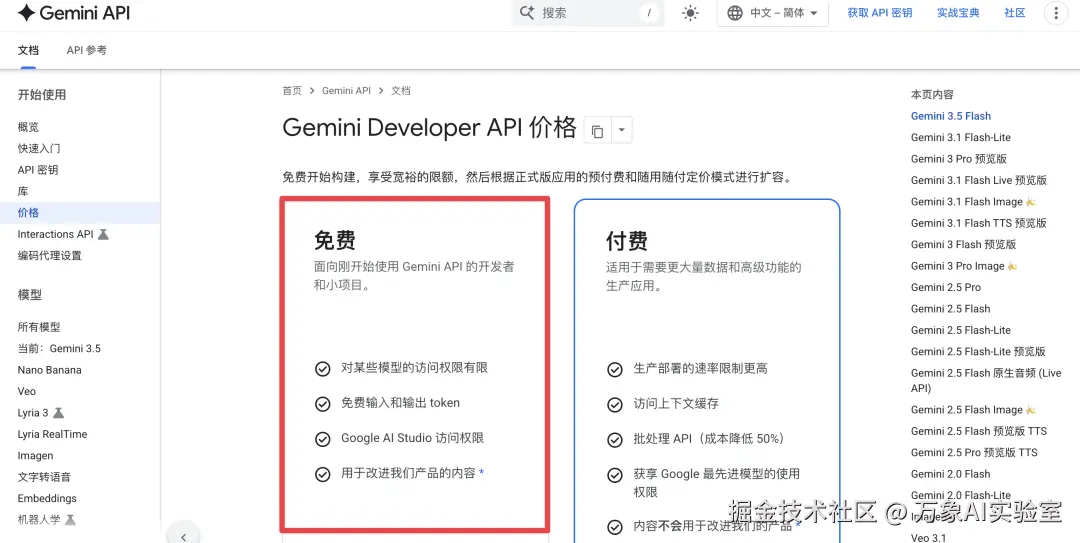Open the 社区 link
The image size is (1080, 543).
(x=1015, y=13)
